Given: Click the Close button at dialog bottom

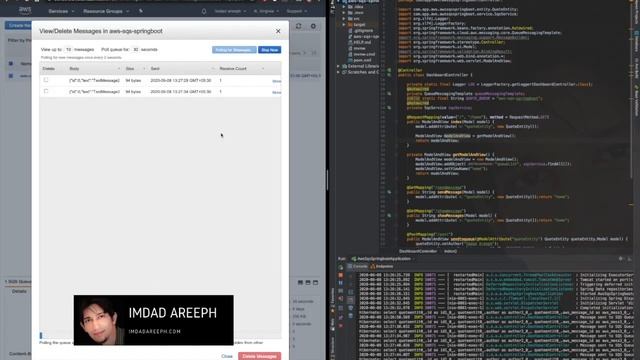Looking at the screenshot, I should click(x=227, y=356).
